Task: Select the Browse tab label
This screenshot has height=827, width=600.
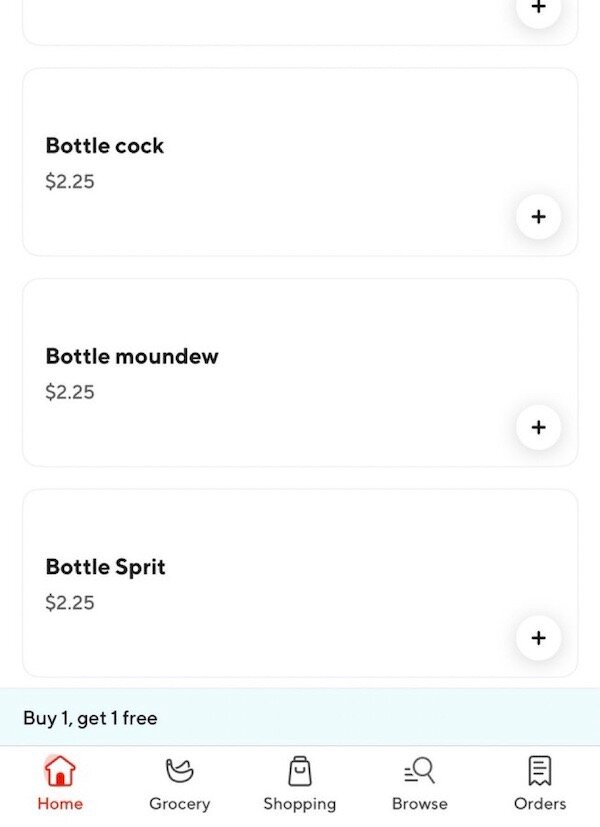Action: point(419,803)
